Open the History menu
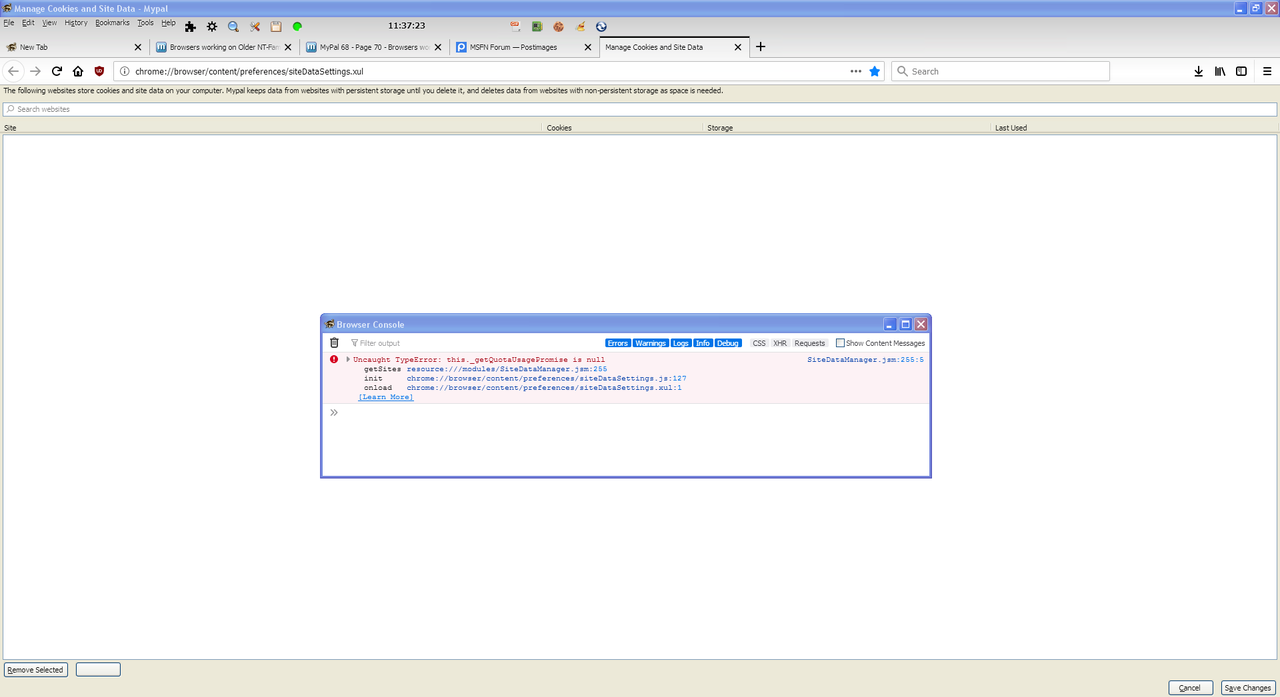 [76, 22]
